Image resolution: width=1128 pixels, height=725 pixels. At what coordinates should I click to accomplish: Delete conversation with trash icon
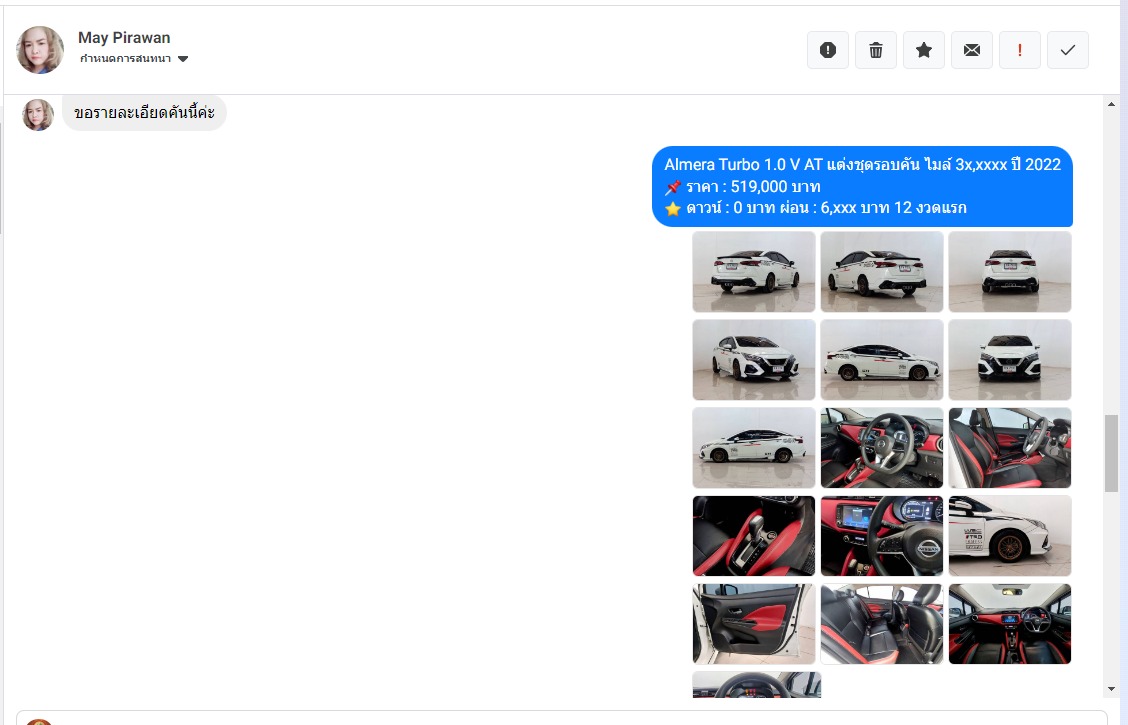click(x=875, y=50)
